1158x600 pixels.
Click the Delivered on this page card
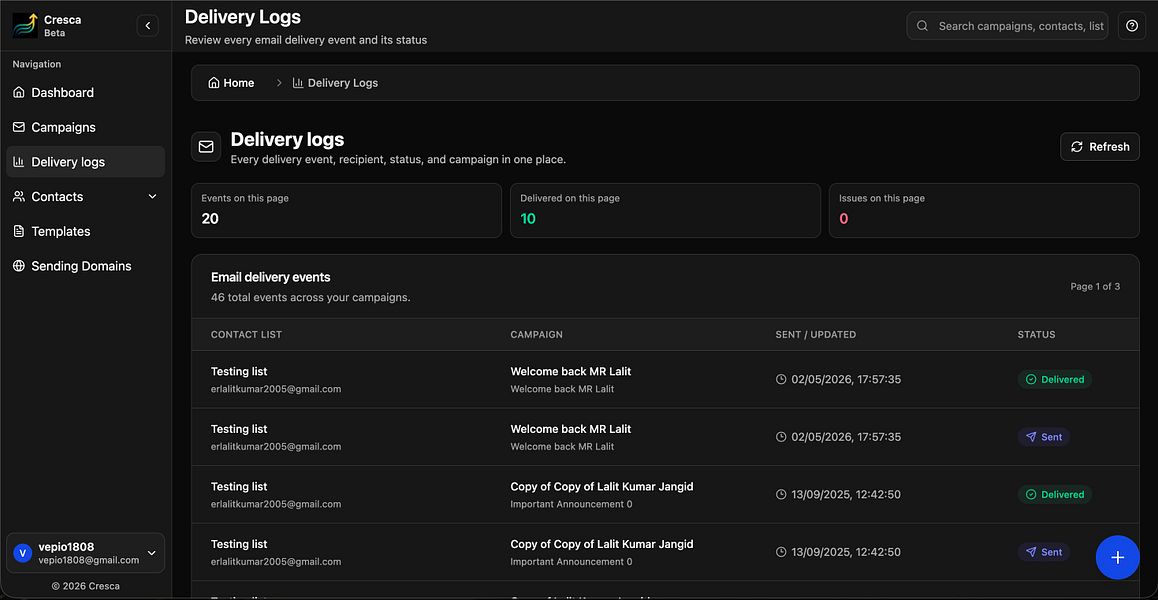pyautogui.click(x=665, y=211)
